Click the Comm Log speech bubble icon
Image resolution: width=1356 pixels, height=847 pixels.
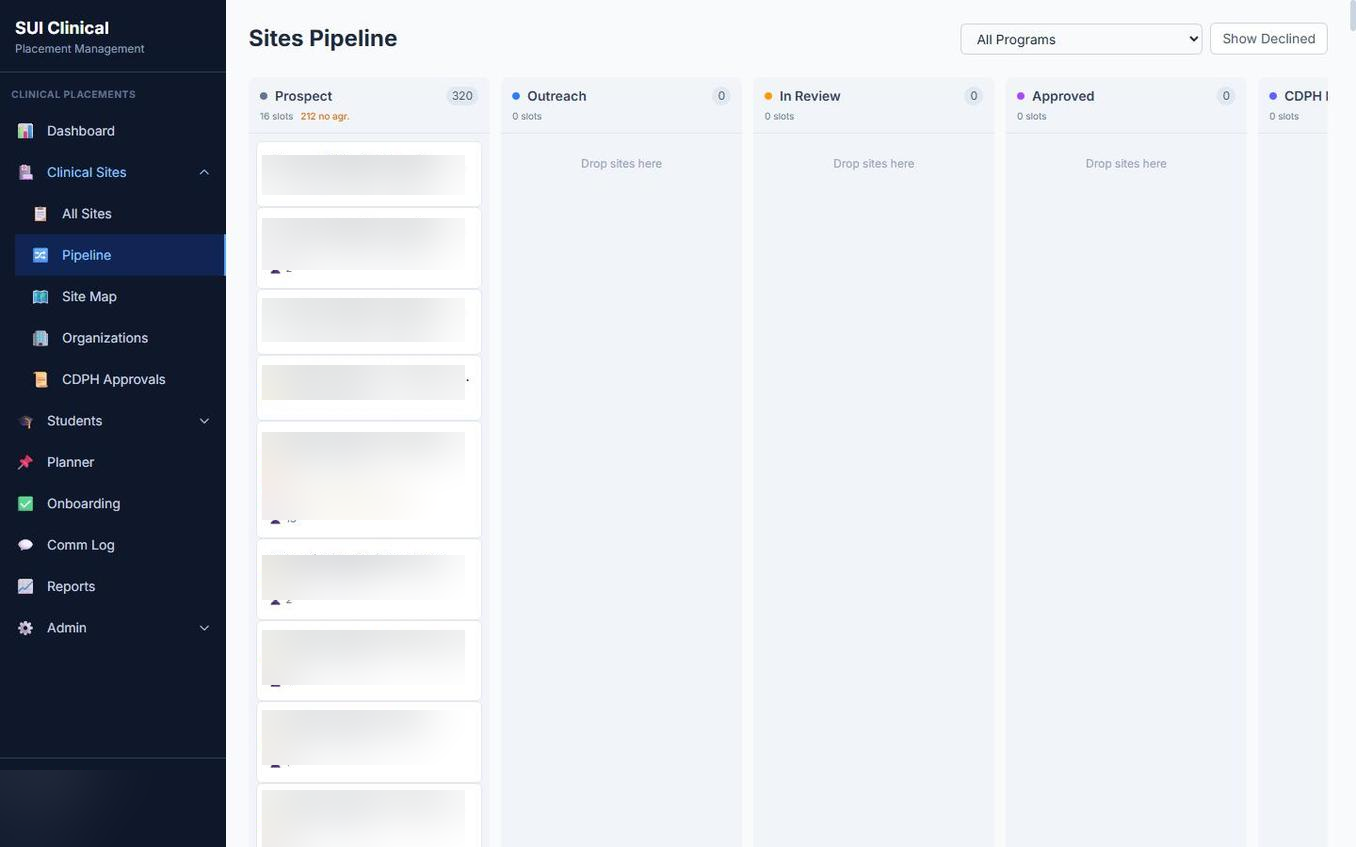(x=19, y=543)
